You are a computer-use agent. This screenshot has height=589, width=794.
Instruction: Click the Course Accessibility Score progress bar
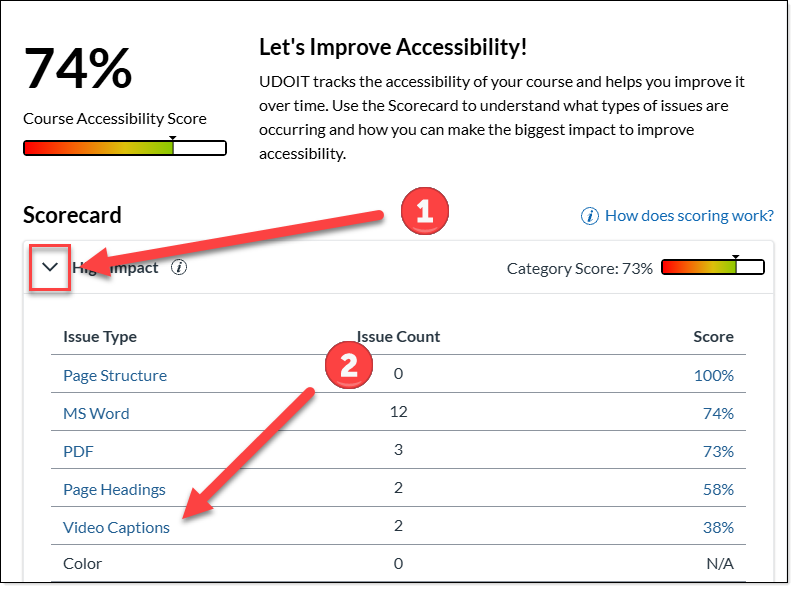125,148
